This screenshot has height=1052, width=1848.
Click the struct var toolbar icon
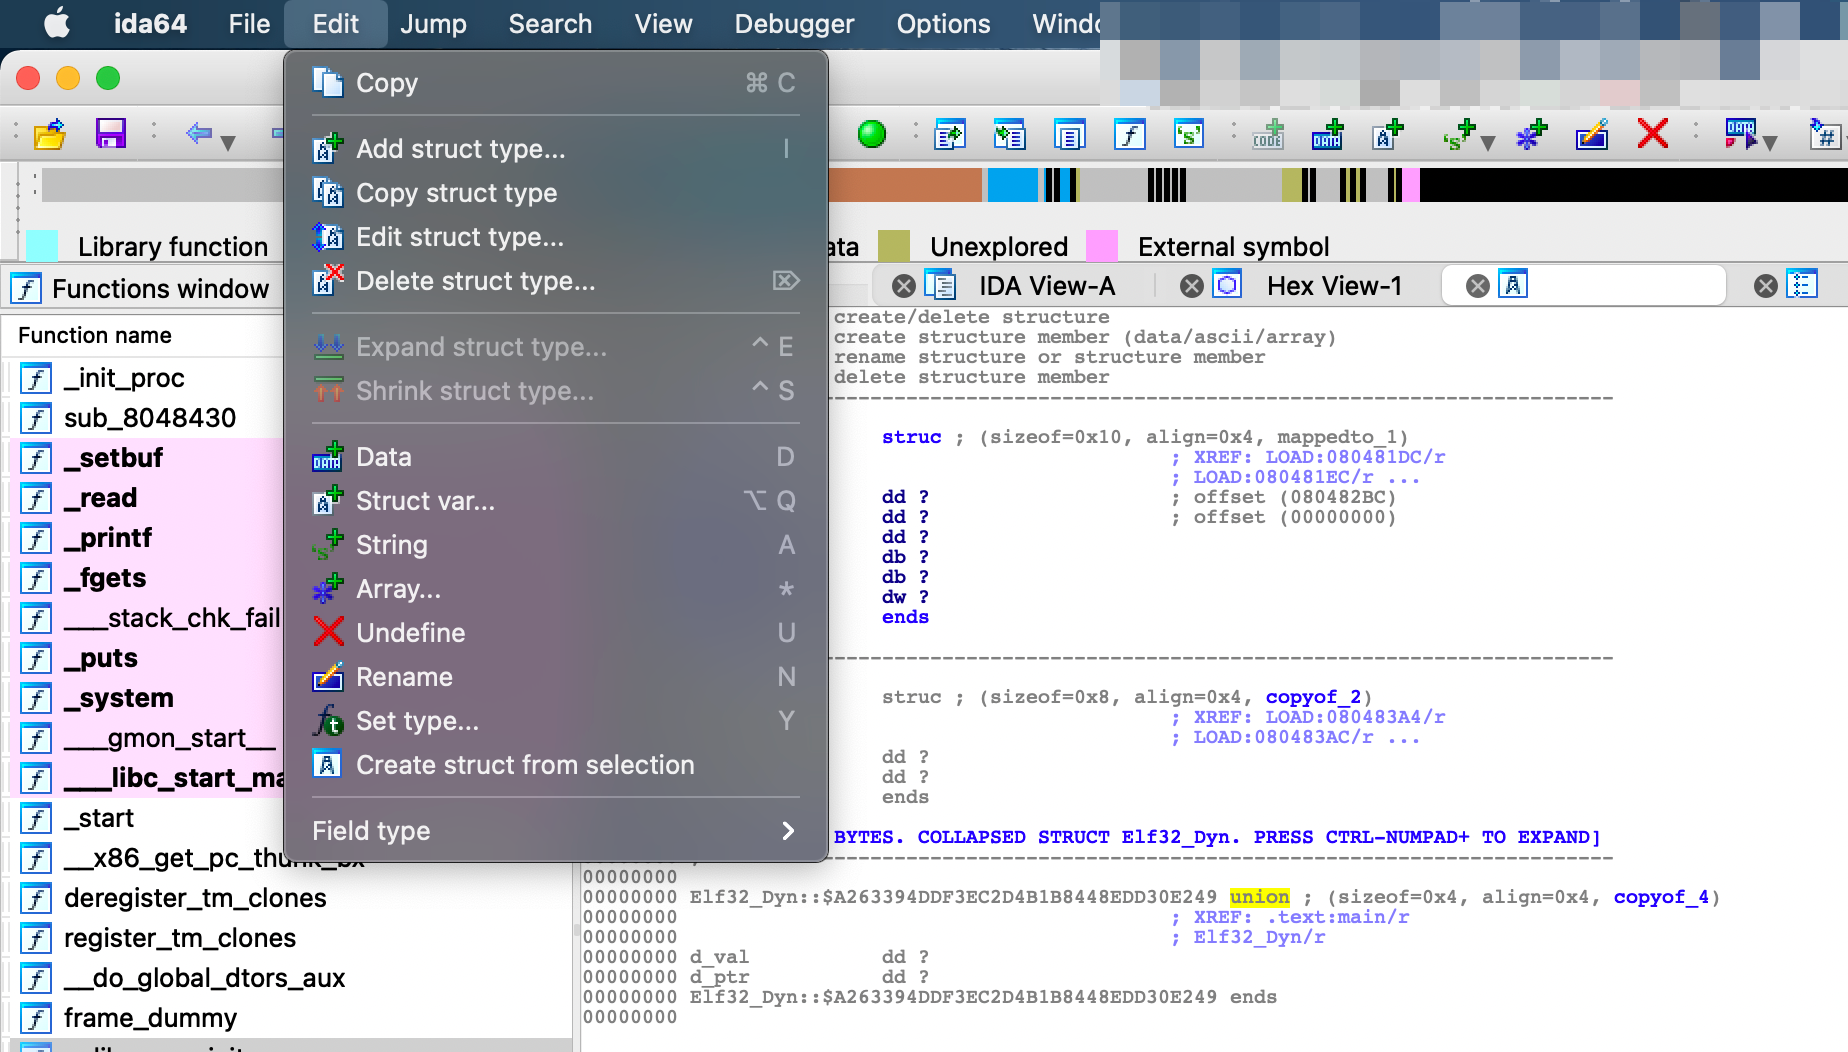tap(1388, 134)
